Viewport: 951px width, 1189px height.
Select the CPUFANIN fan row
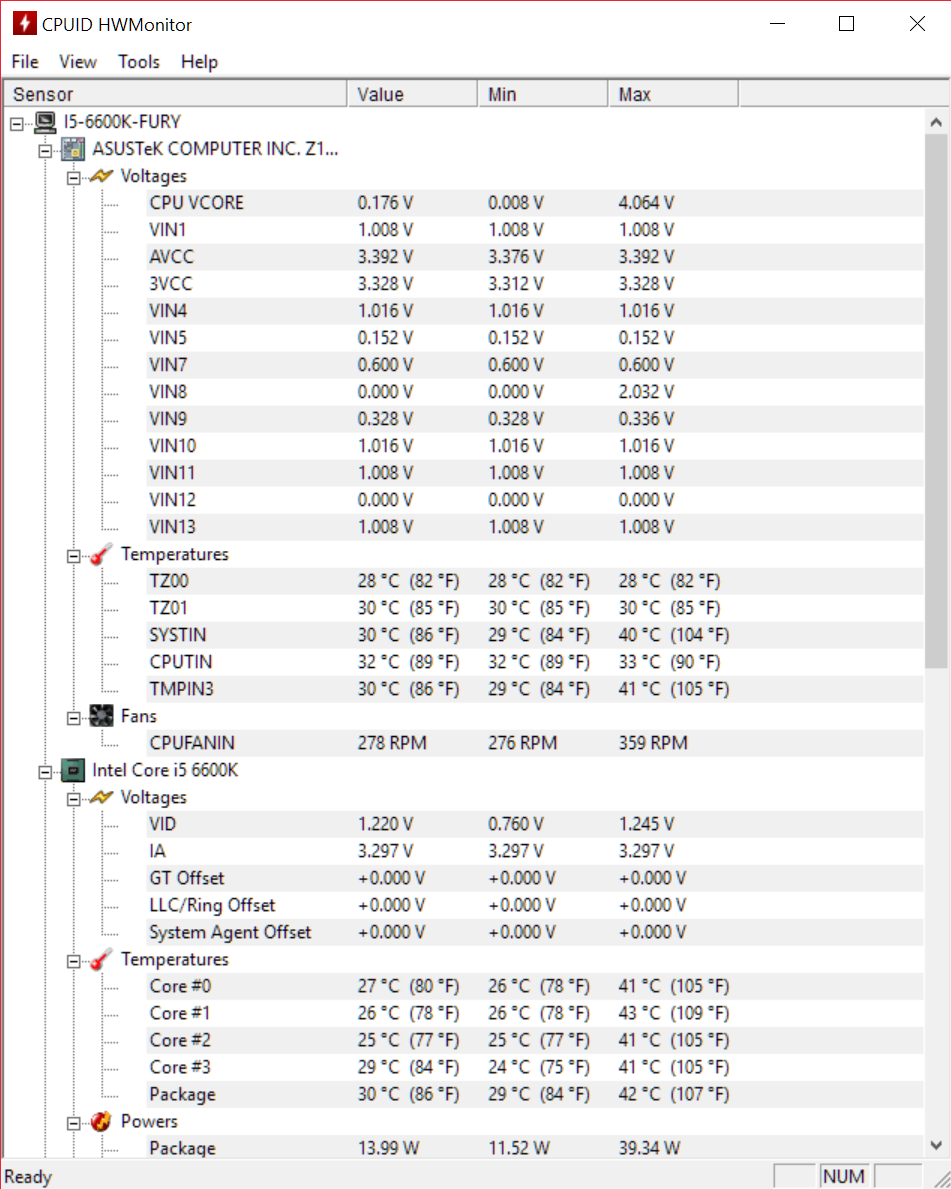click(535, 743)
